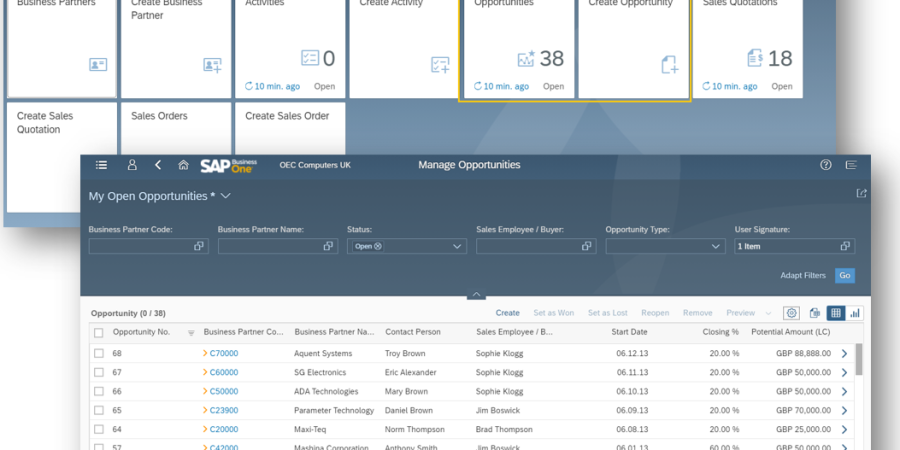
Task: Open value help for Sales Employee / Buyer
Action: pos(586,246)
